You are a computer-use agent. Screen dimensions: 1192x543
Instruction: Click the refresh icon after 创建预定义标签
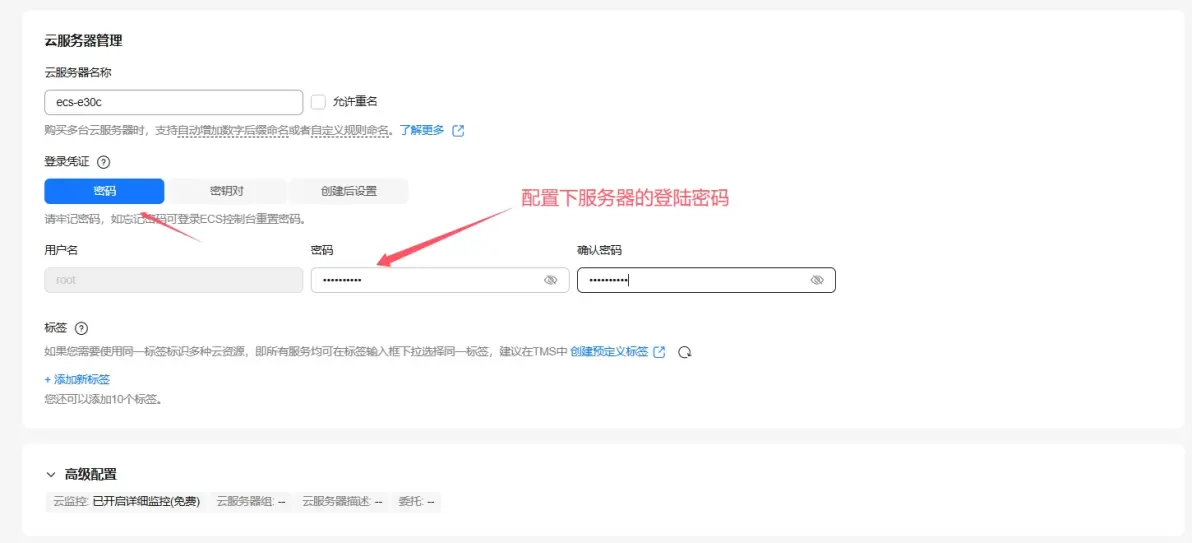[x=685, y=352]
